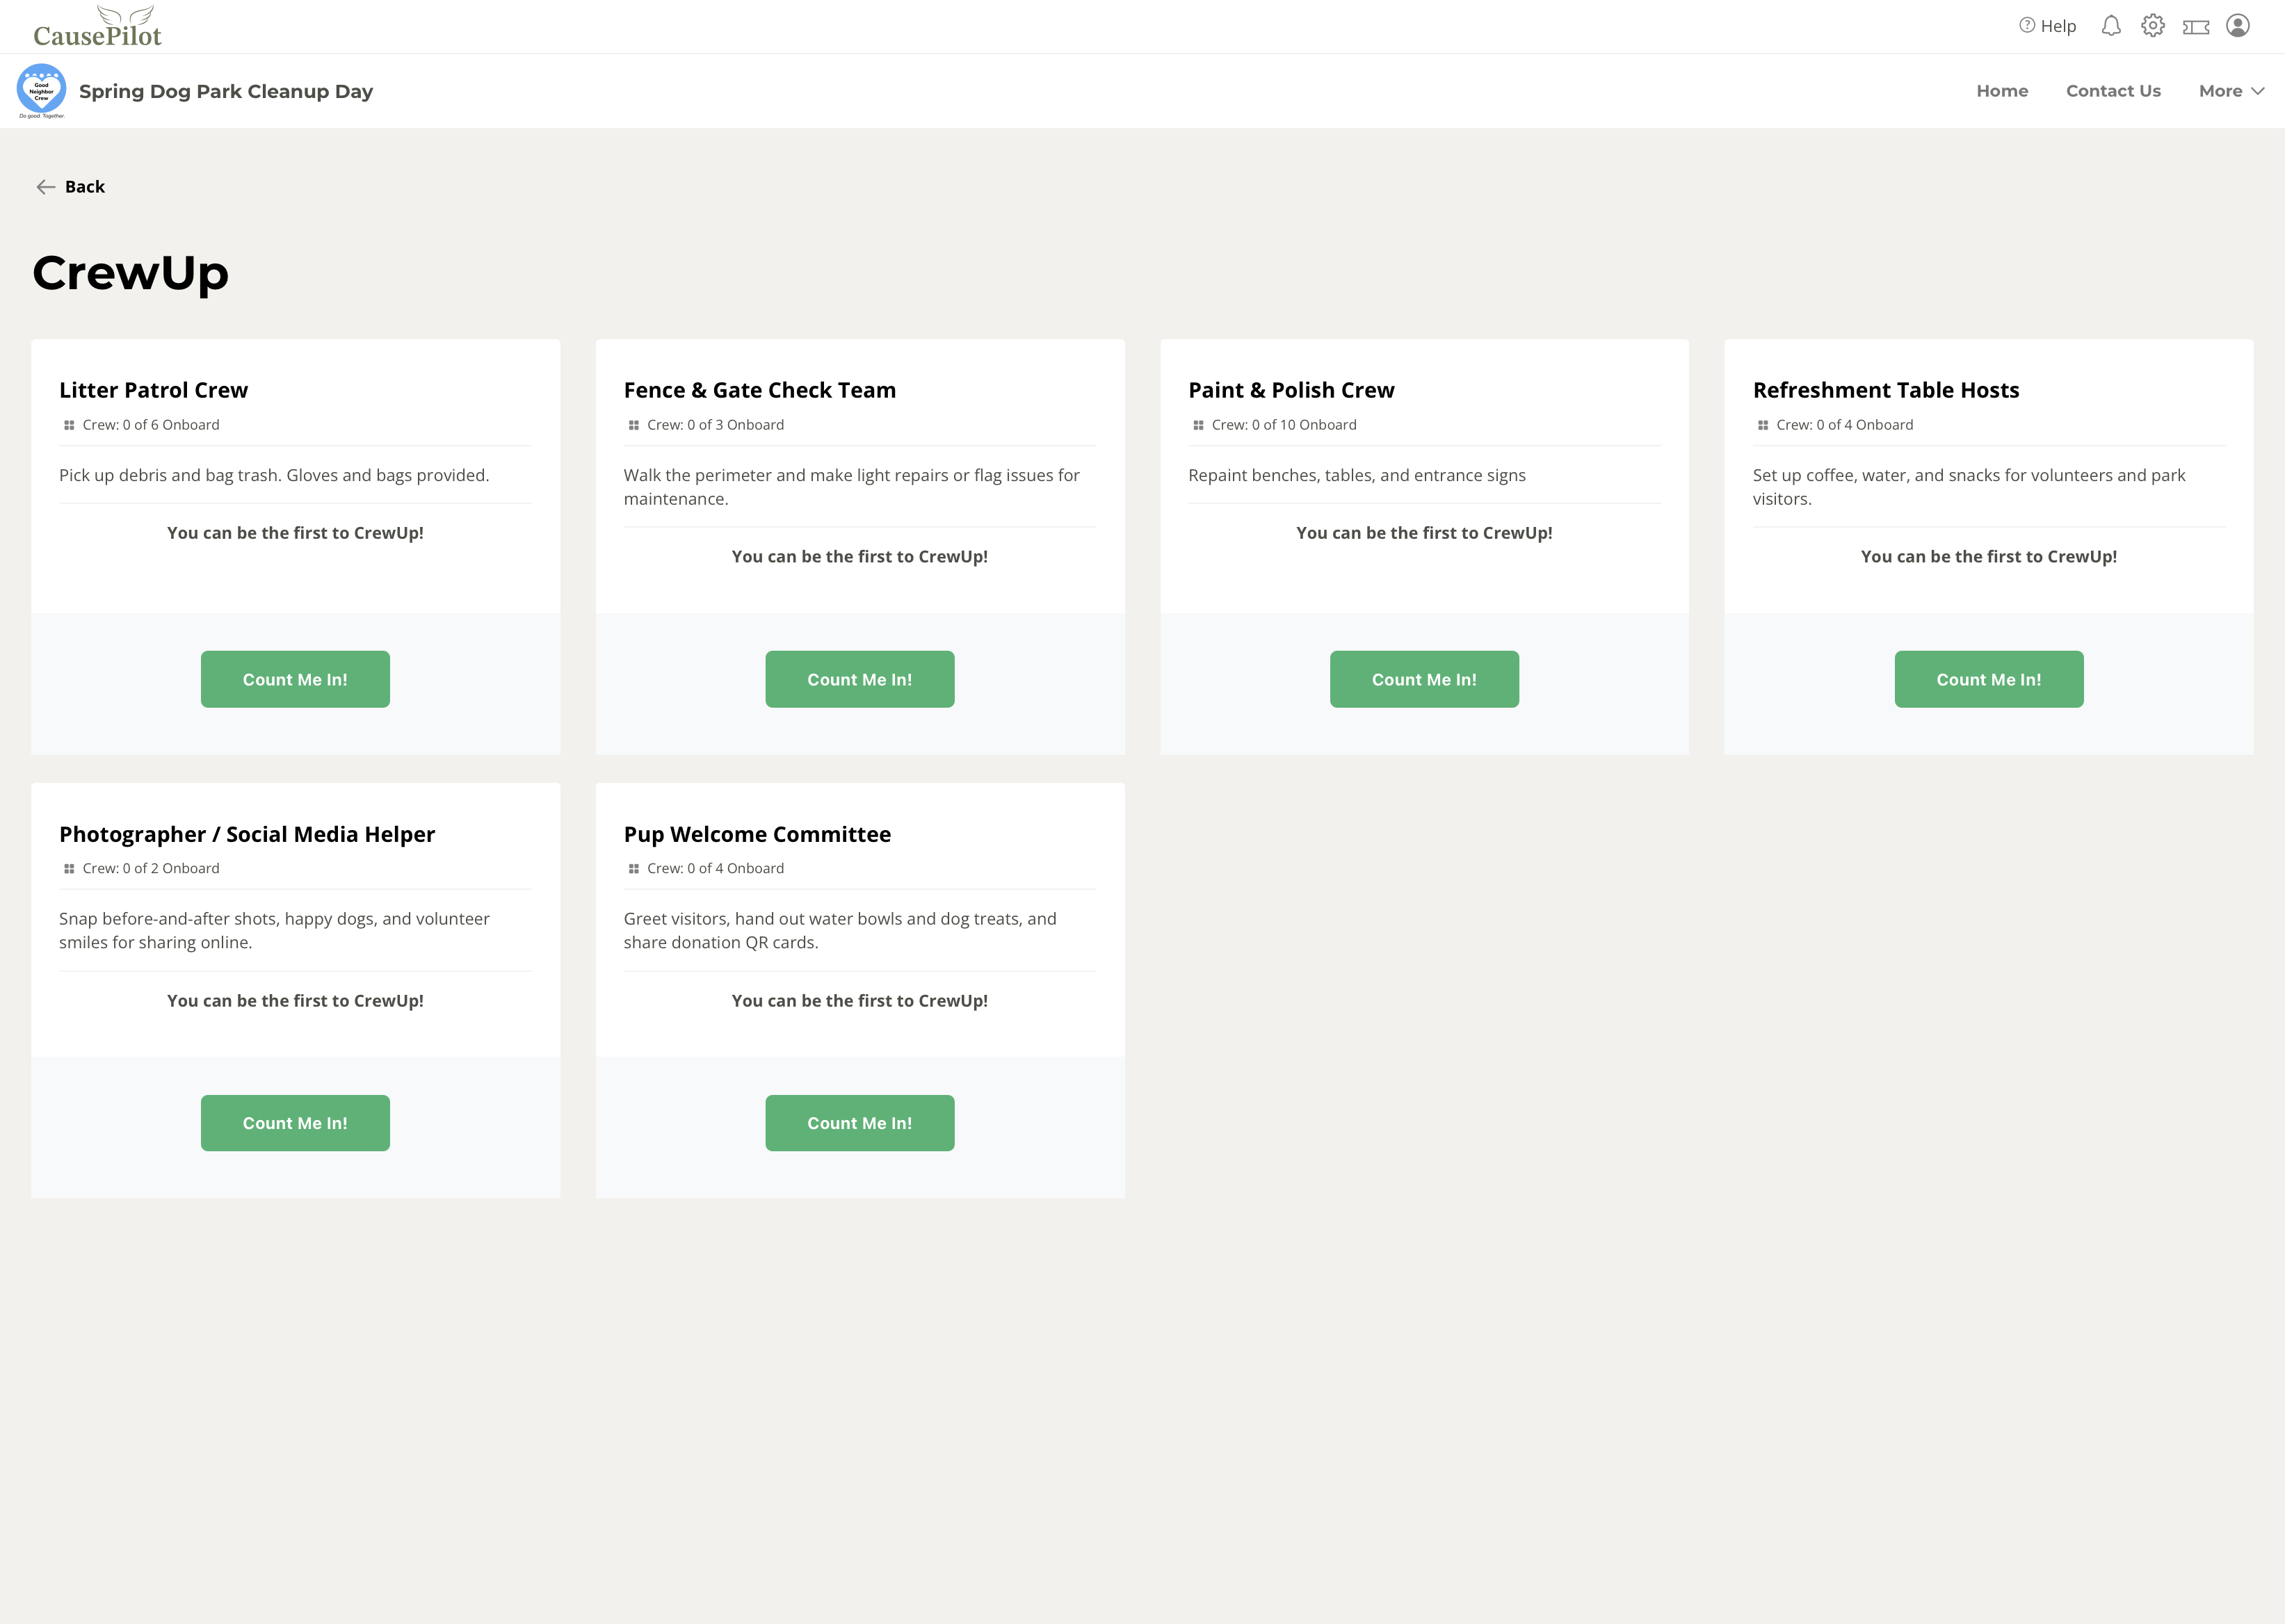
Task: Click the ticket icon in header
Action: 2195,27
